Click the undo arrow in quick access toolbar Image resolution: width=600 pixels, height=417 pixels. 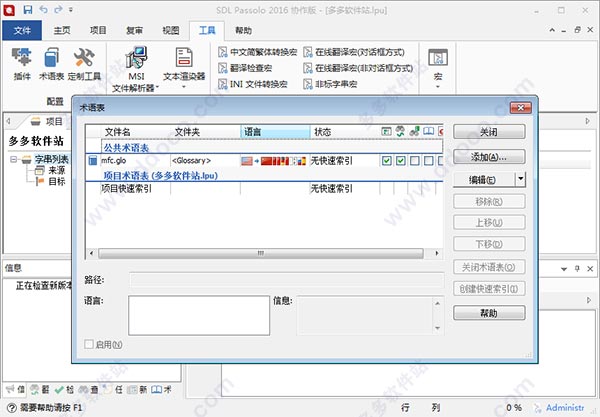43,10
